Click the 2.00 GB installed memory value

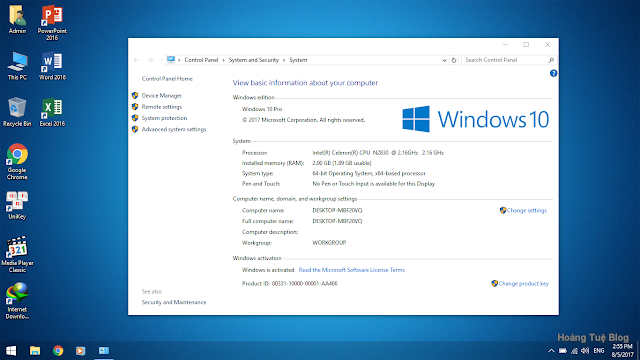pyautogui.click(x=342, y=163)
